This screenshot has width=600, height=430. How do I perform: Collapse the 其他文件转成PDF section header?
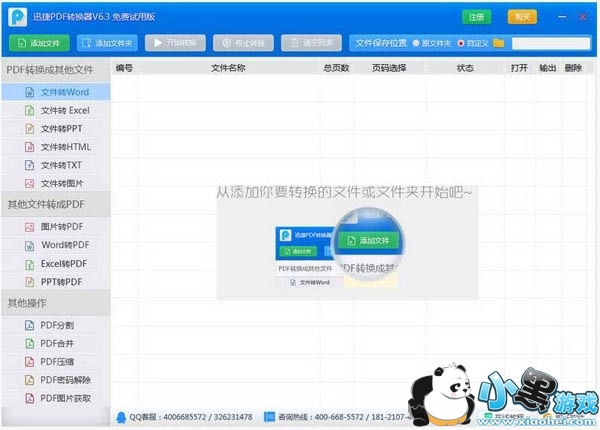click(56, 204)
